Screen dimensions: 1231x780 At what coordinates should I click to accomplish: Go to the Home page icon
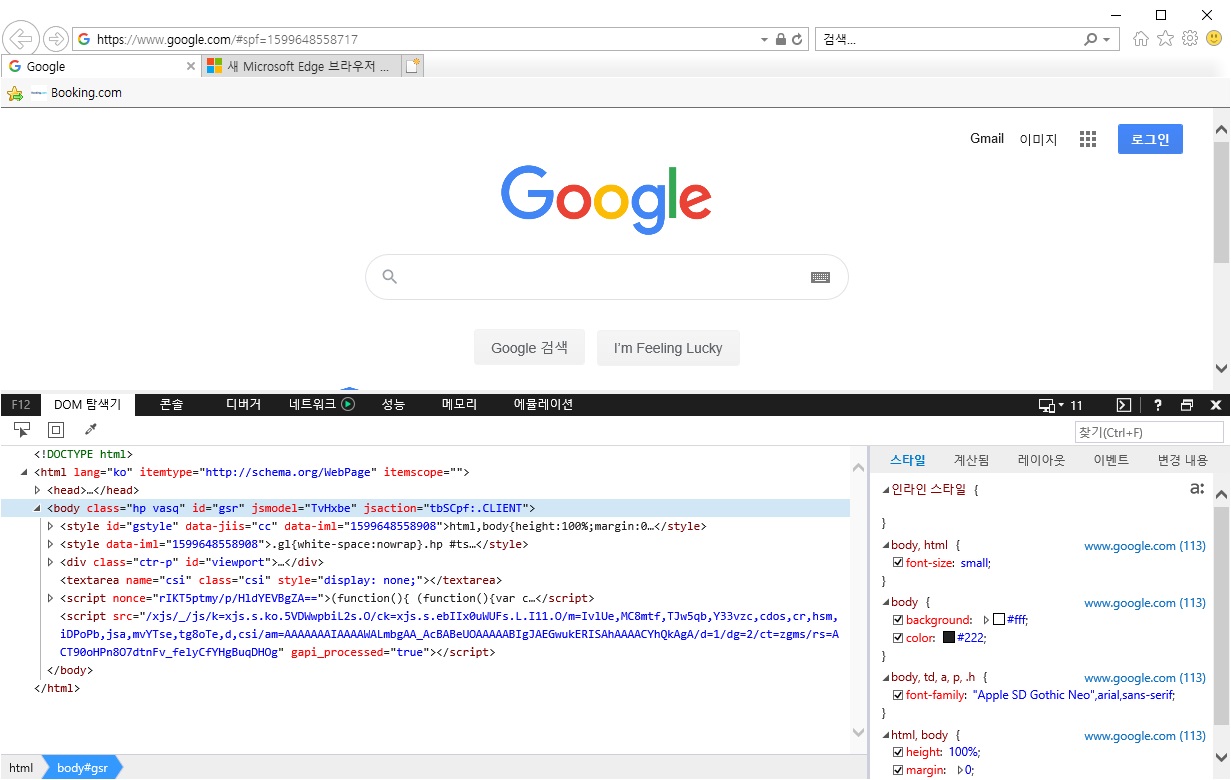1141,39
